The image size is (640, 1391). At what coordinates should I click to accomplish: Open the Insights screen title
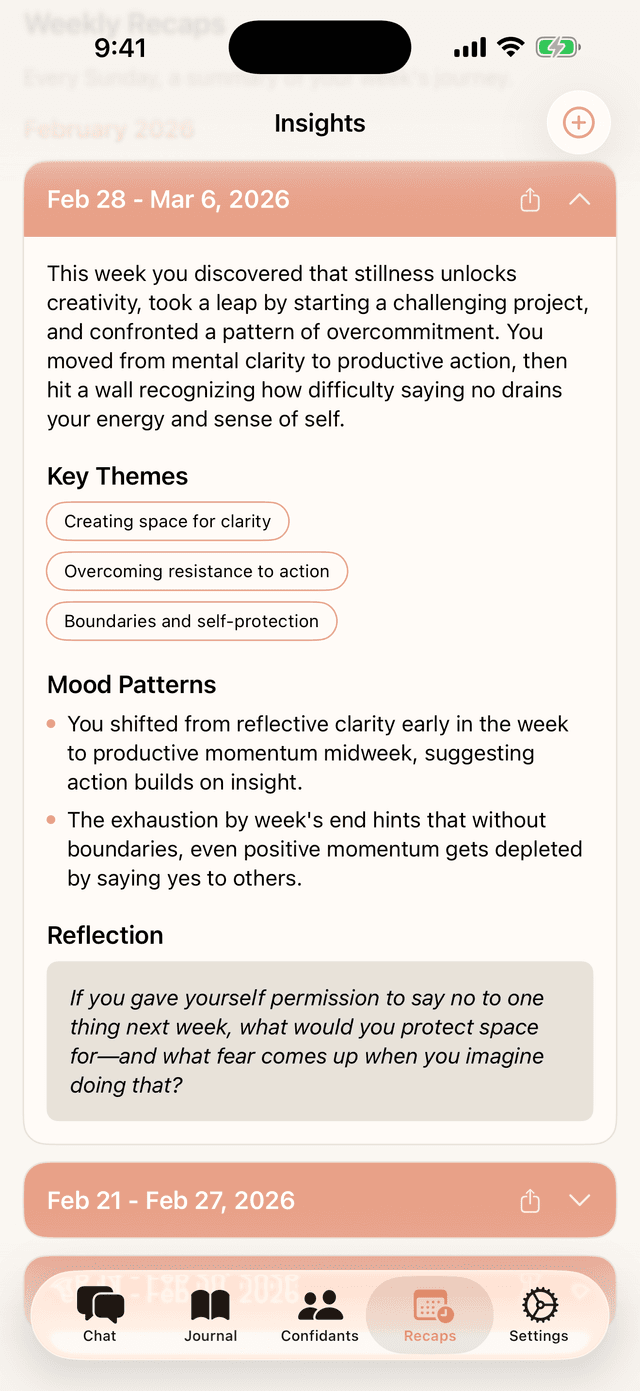click(x=319, y=123)
